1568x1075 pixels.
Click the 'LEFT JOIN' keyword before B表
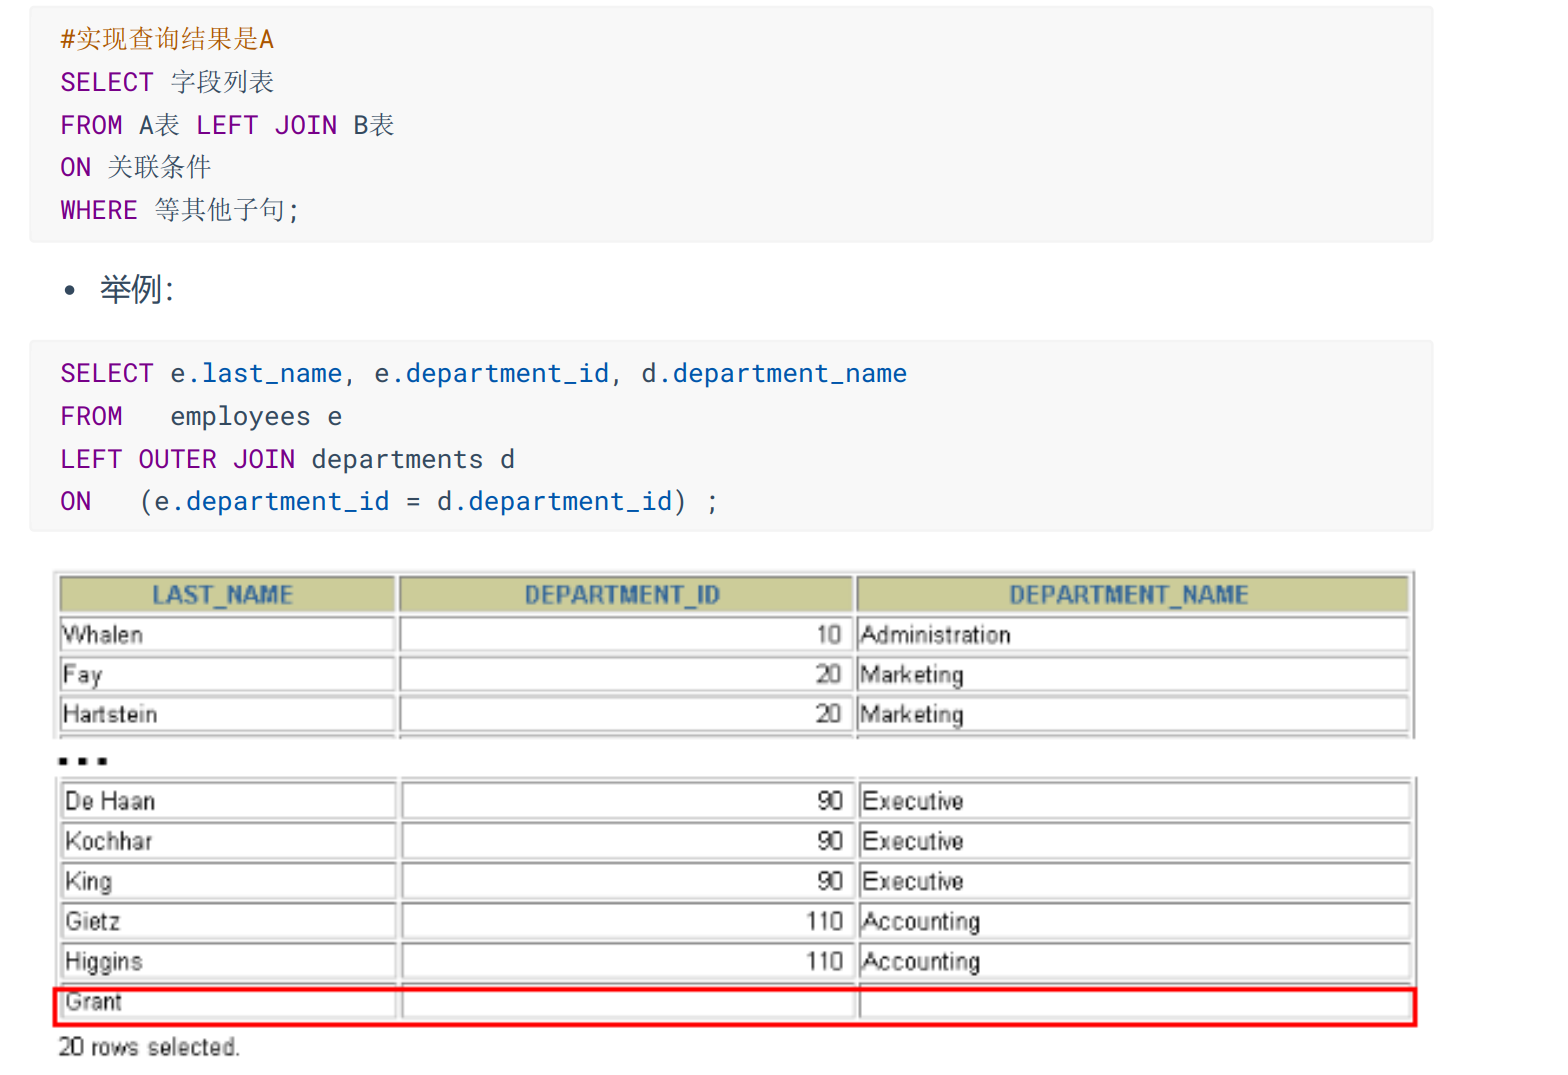coord(266,125)
